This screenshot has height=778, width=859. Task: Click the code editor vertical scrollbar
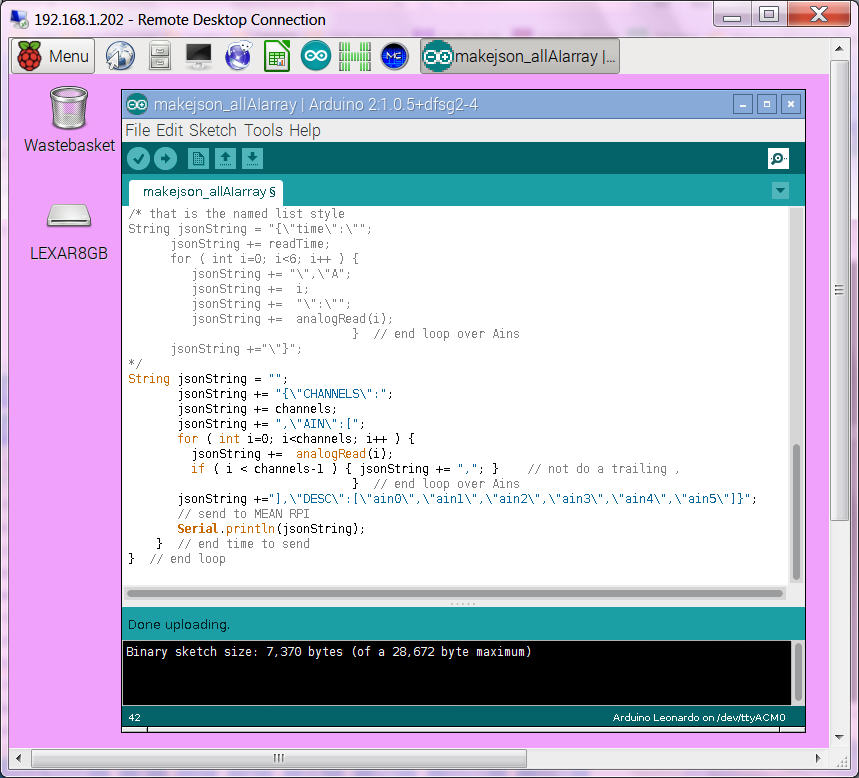[x=796, y=510]
